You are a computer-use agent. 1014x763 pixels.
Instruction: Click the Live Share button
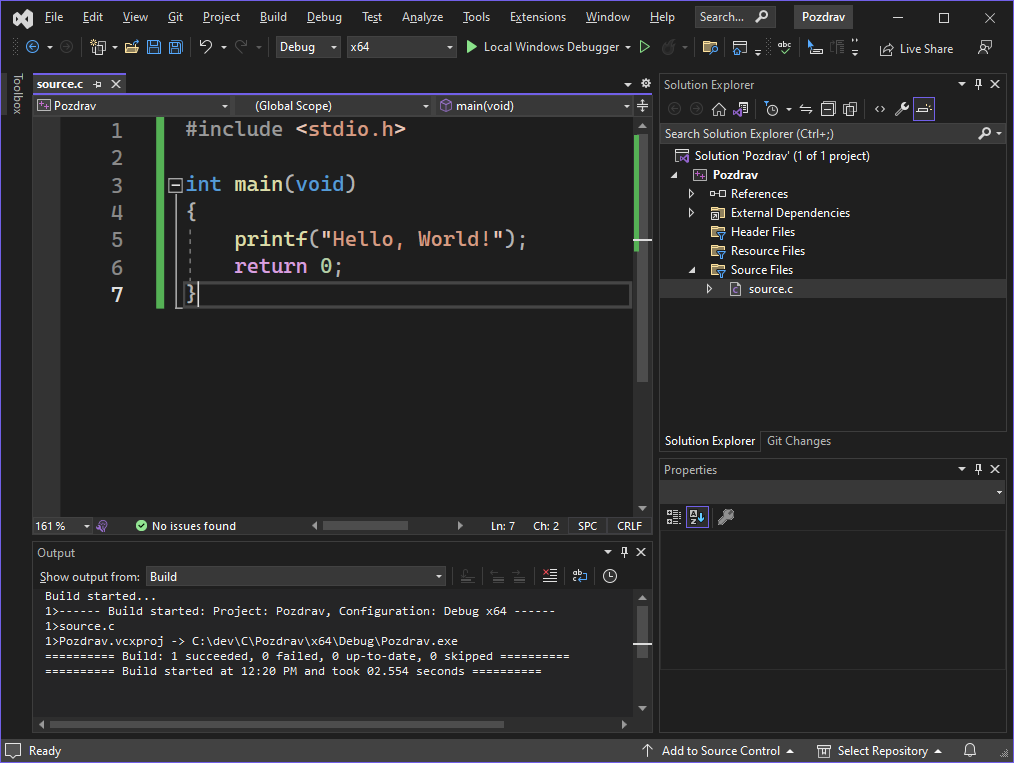(916, 48)
